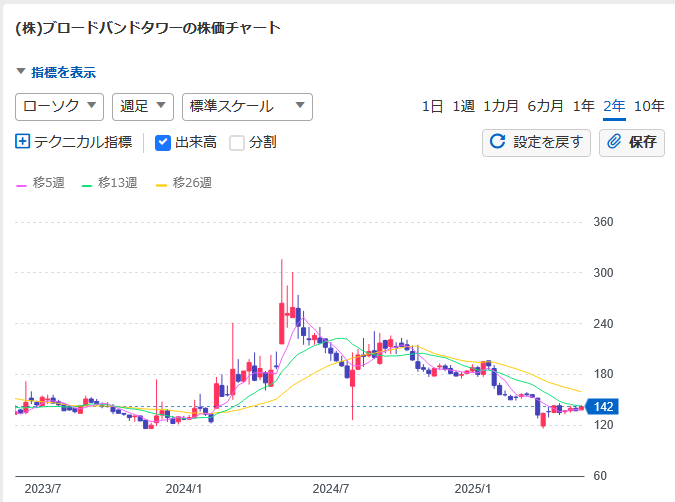
Task: Click the 2024/7 date axis label
Action: (x=331, y=489)
